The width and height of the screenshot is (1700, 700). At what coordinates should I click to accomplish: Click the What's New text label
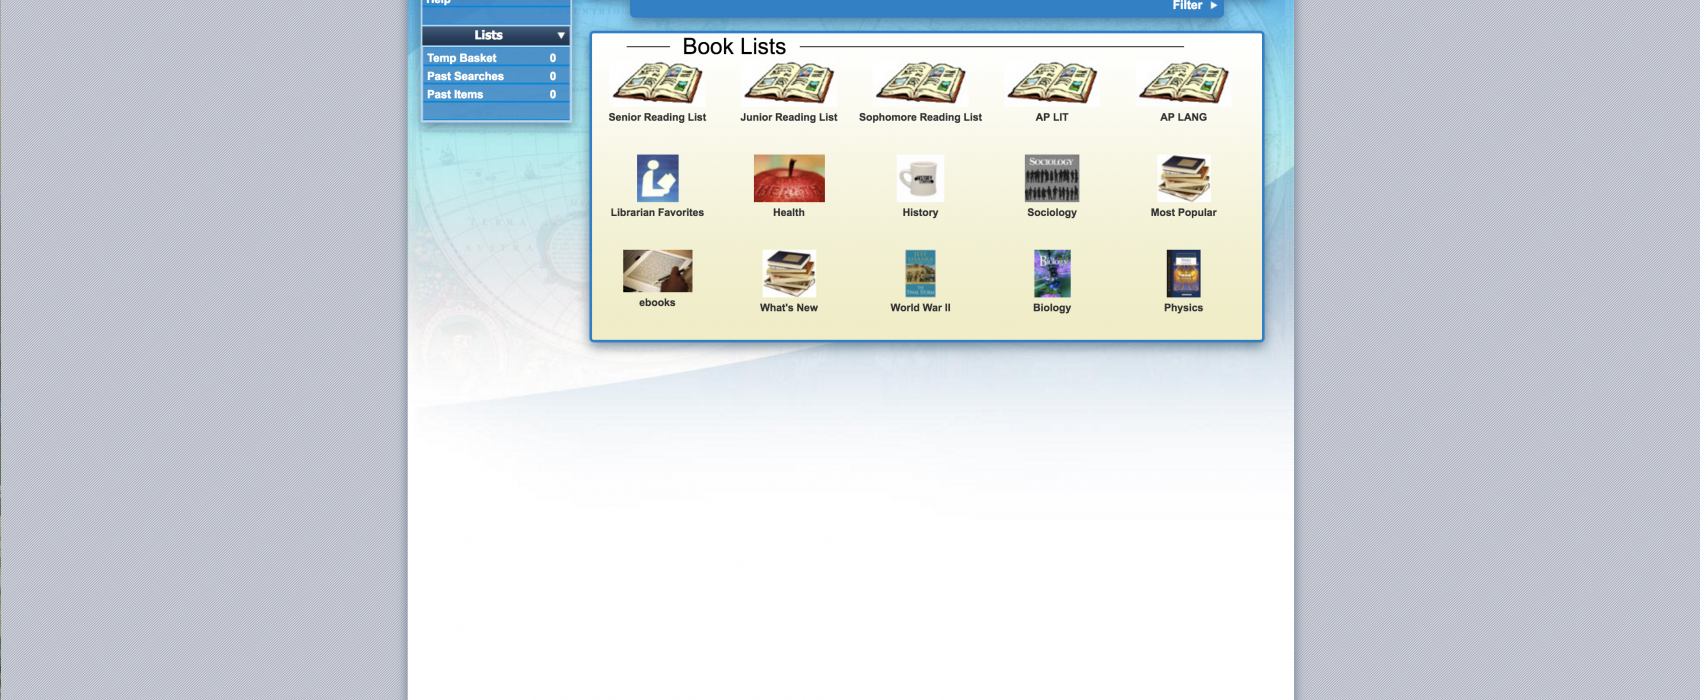point(789,308)
